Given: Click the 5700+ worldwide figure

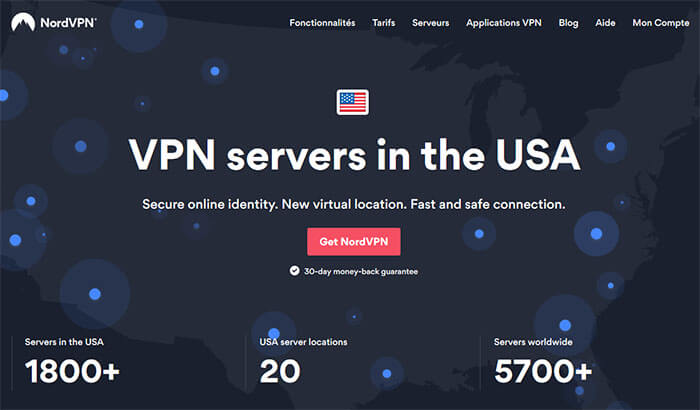Looking at the screenshot, I should (543, 371).
